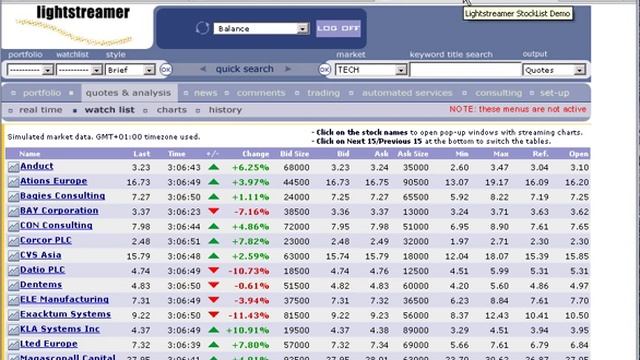Open the BAY Corporation stock link

pos(59,211)
